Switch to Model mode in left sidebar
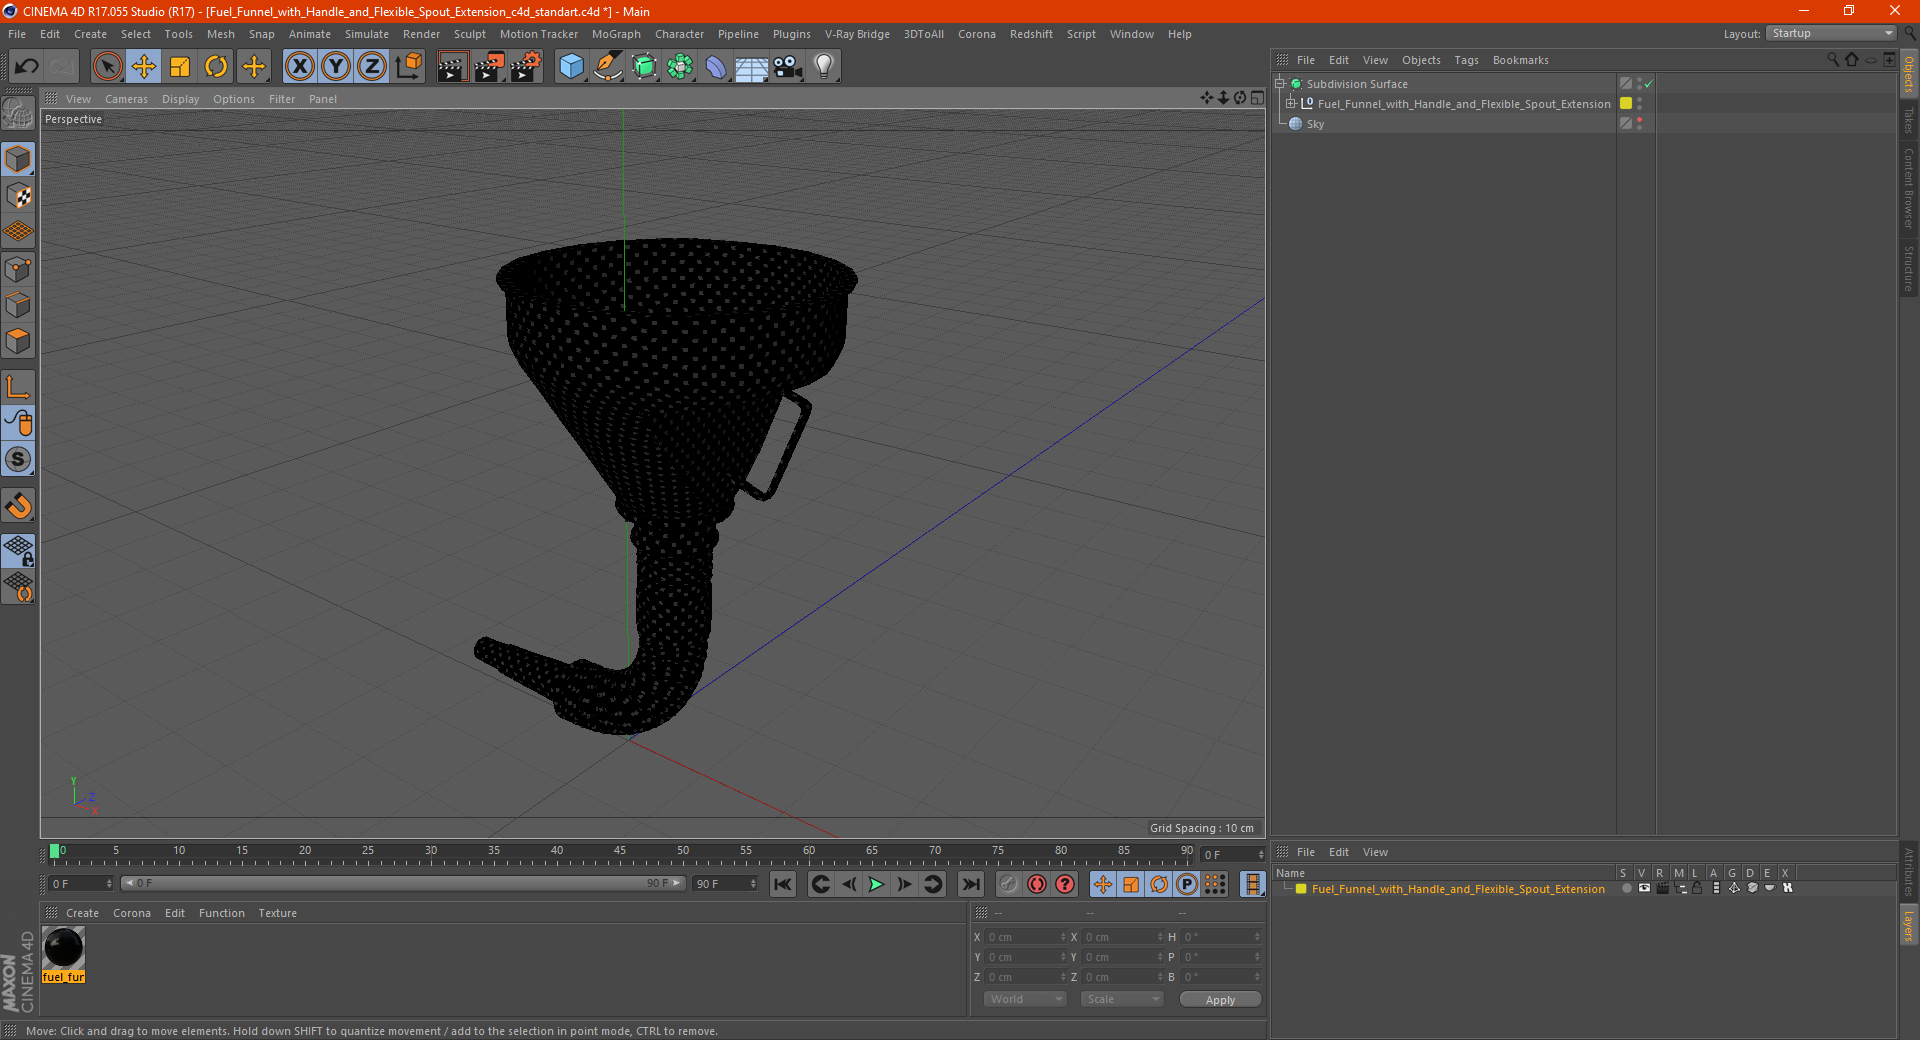The height and width of the screenshot is (1040, 1920). [x=18, y=159]
